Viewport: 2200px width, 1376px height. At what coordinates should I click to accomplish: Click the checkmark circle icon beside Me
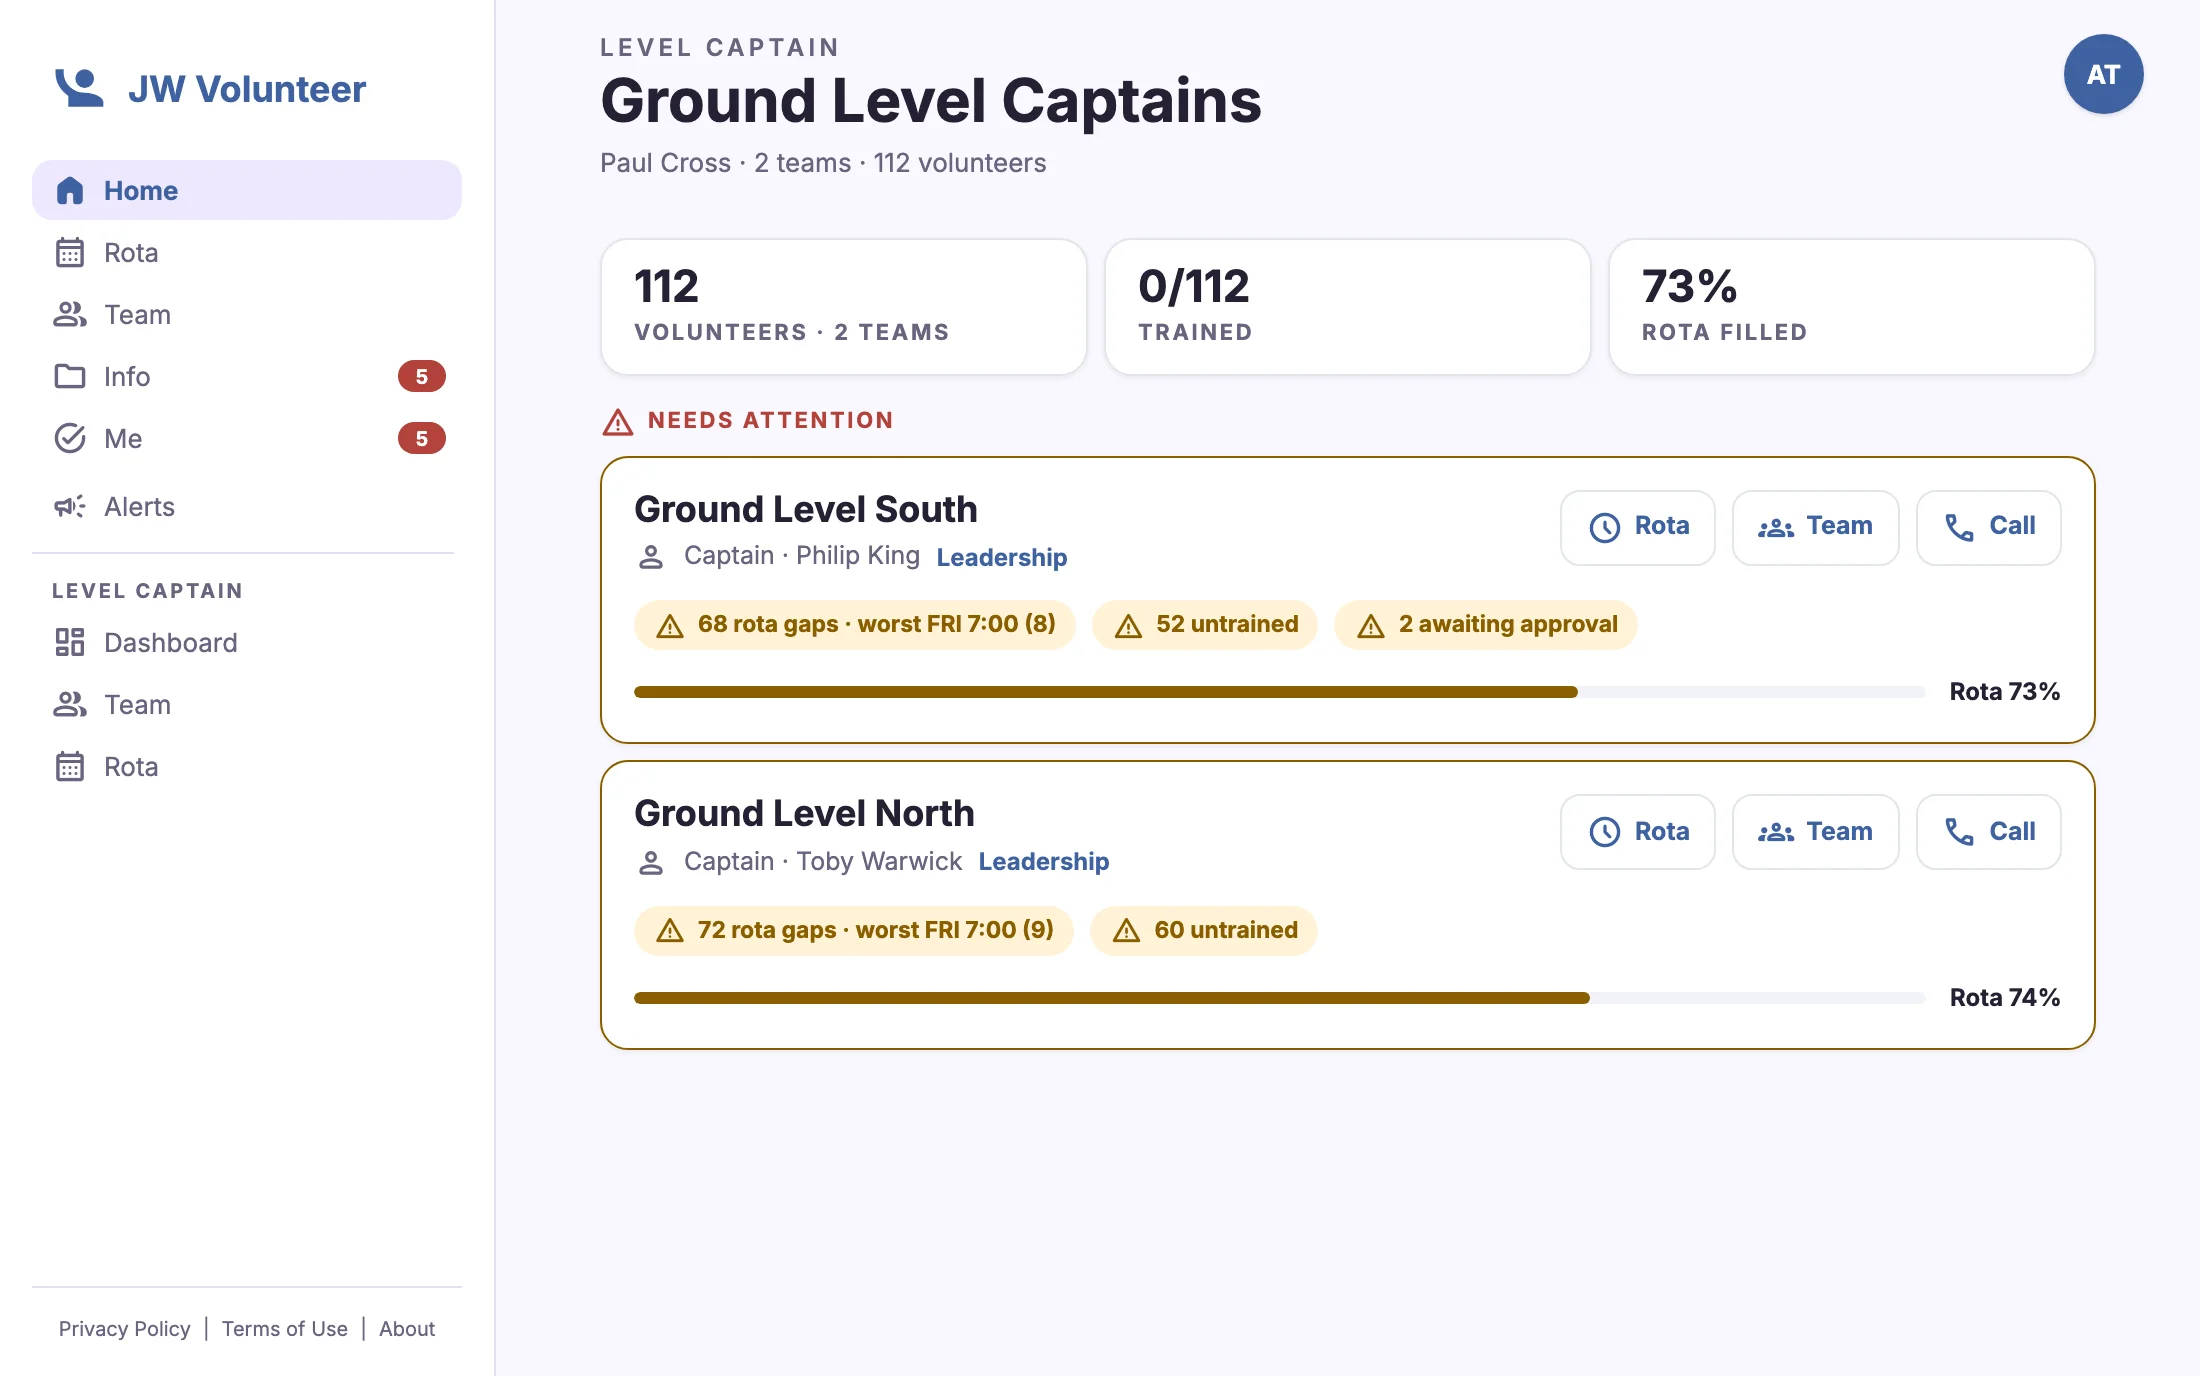70,438
